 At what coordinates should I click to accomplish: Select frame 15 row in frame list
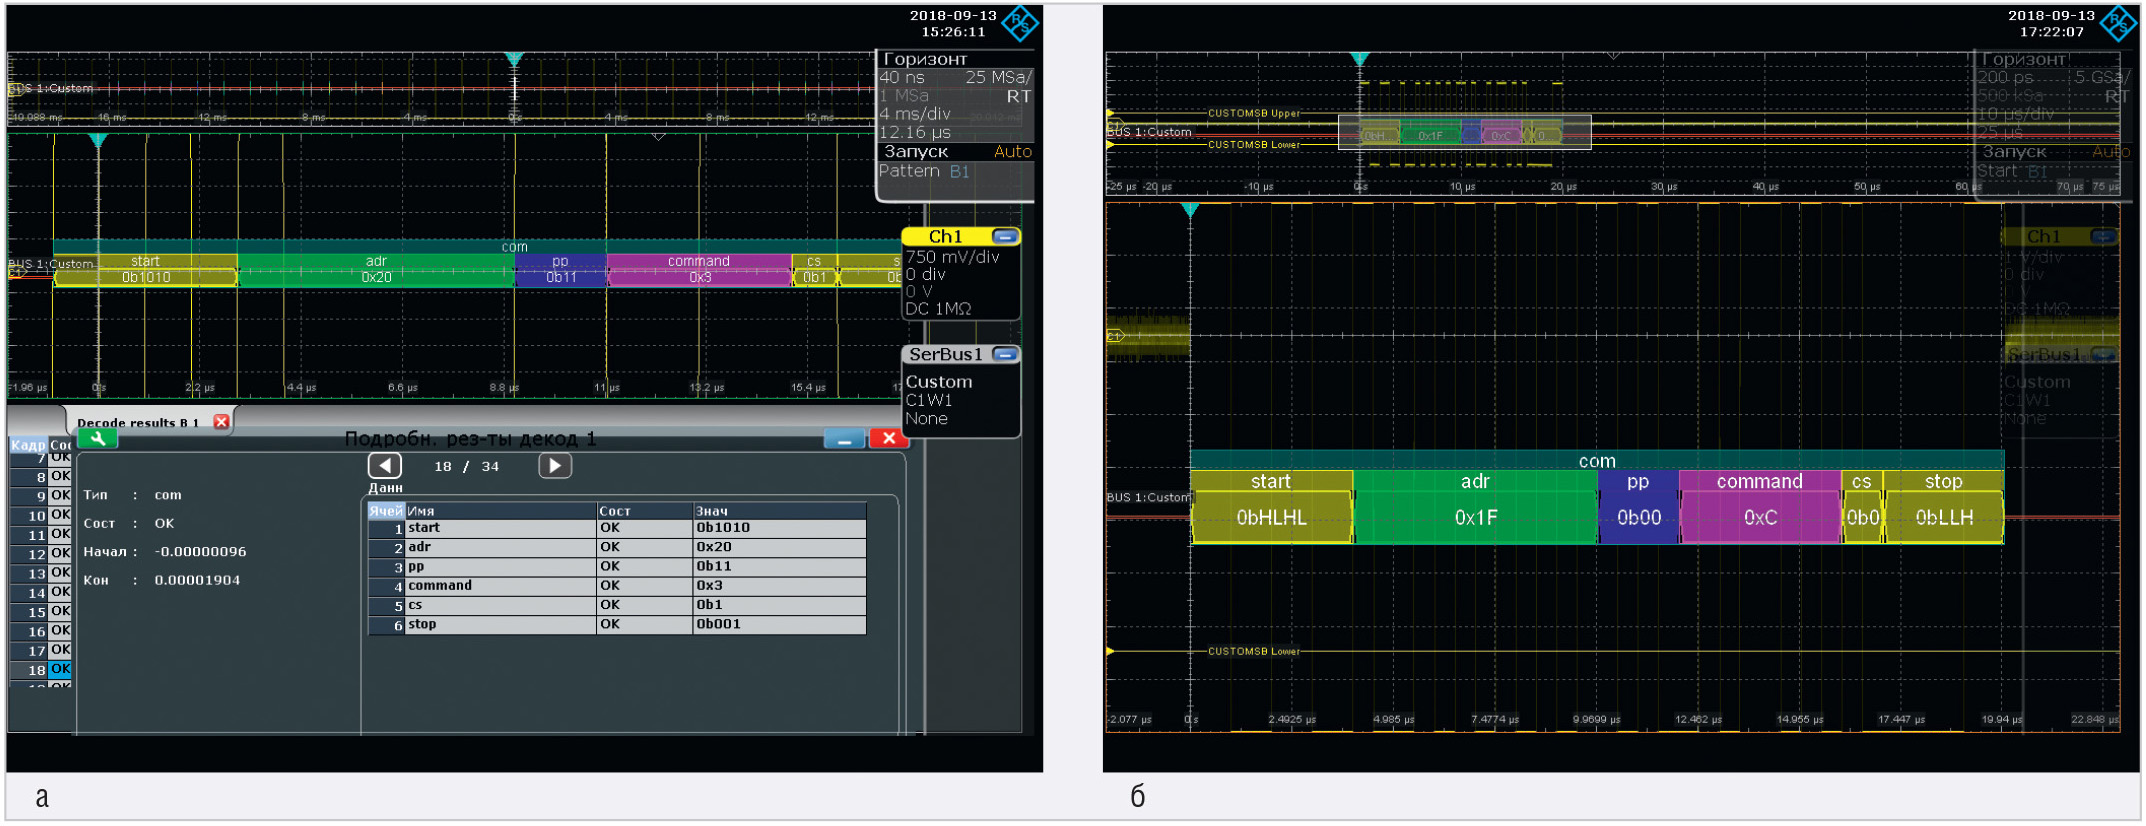coord(40,612)
